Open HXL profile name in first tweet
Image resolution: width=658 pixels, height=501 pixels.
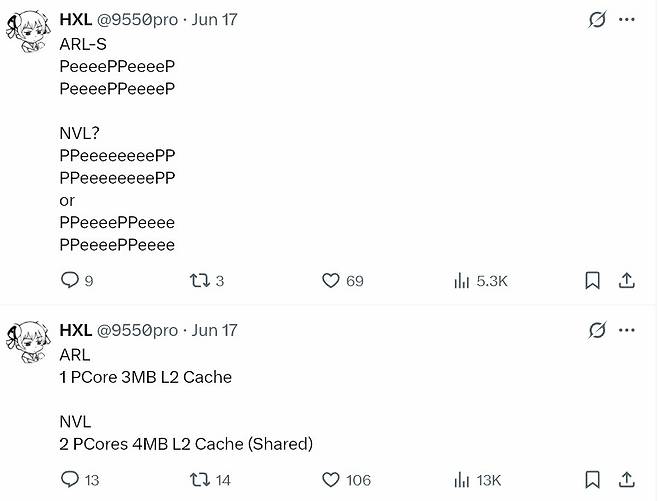(x=76, y=19)
